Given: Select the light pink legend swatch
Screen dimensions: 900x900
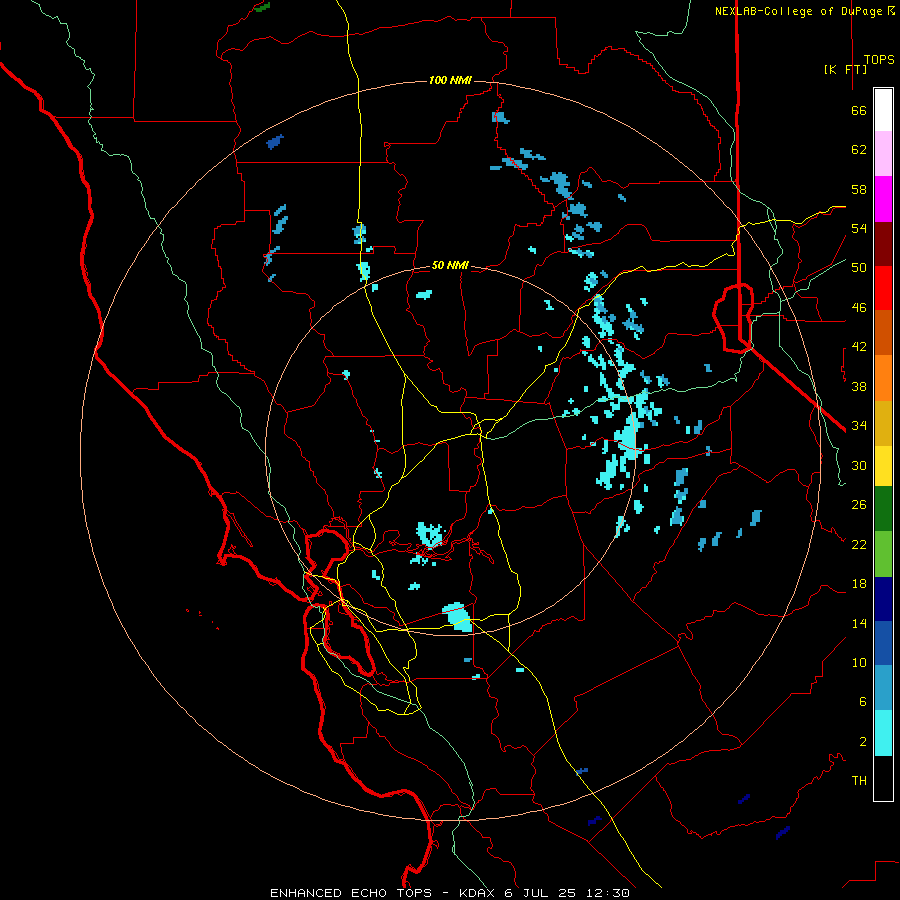Looking at the screenshot, I should [x=883, y=153].
